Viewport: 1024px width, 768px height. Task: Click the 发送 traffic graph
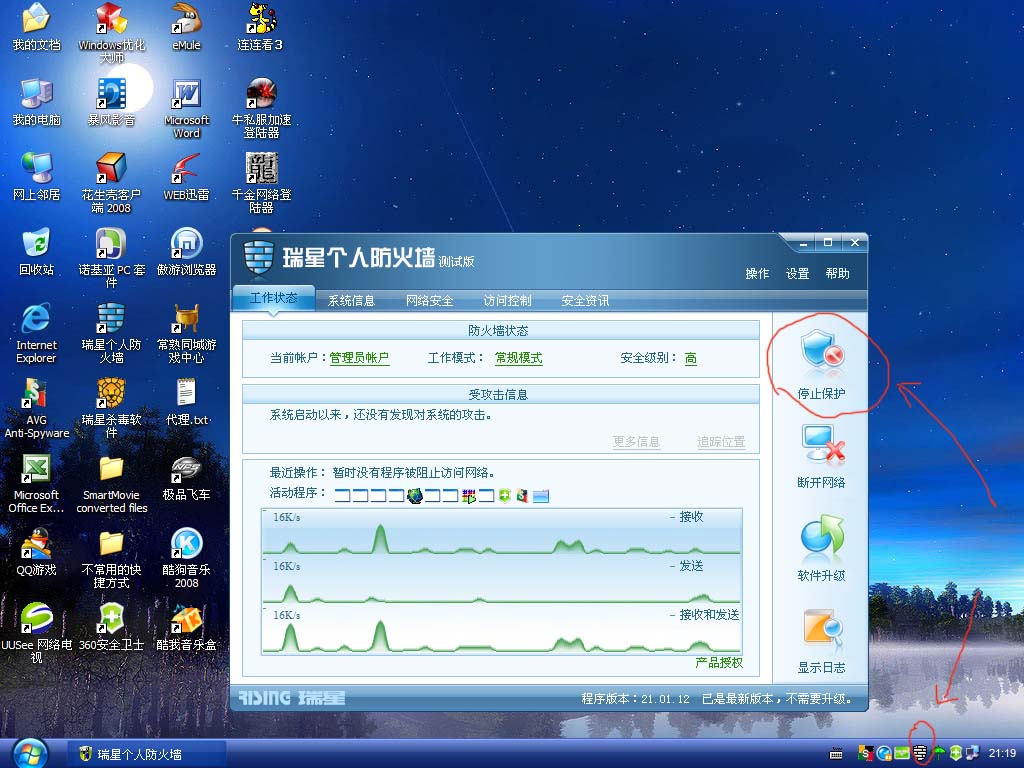click(x=502, y=580)
